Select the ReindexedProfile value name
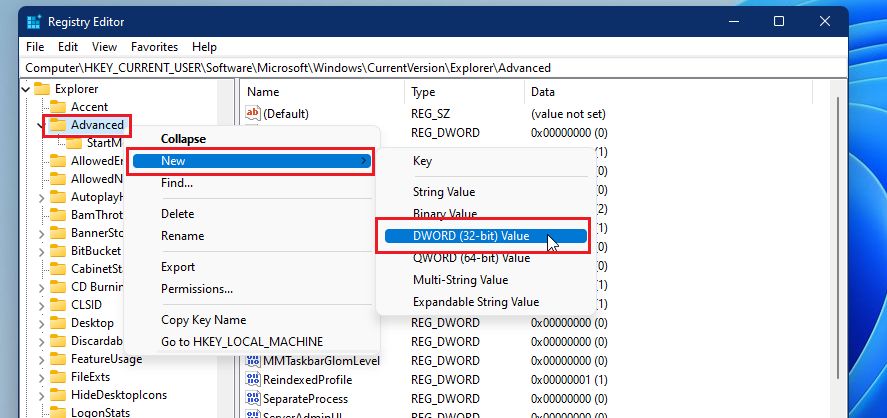 click(307, 380)
